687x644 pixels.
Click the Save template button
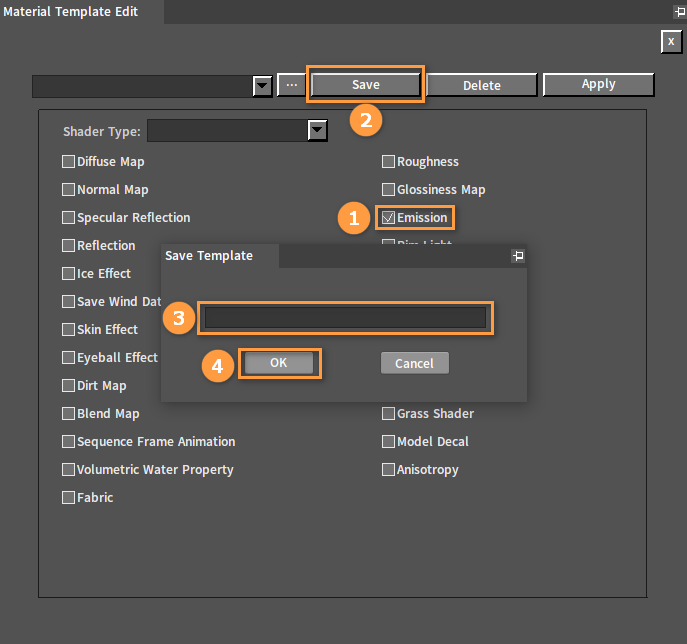click(x=366, y=85)
